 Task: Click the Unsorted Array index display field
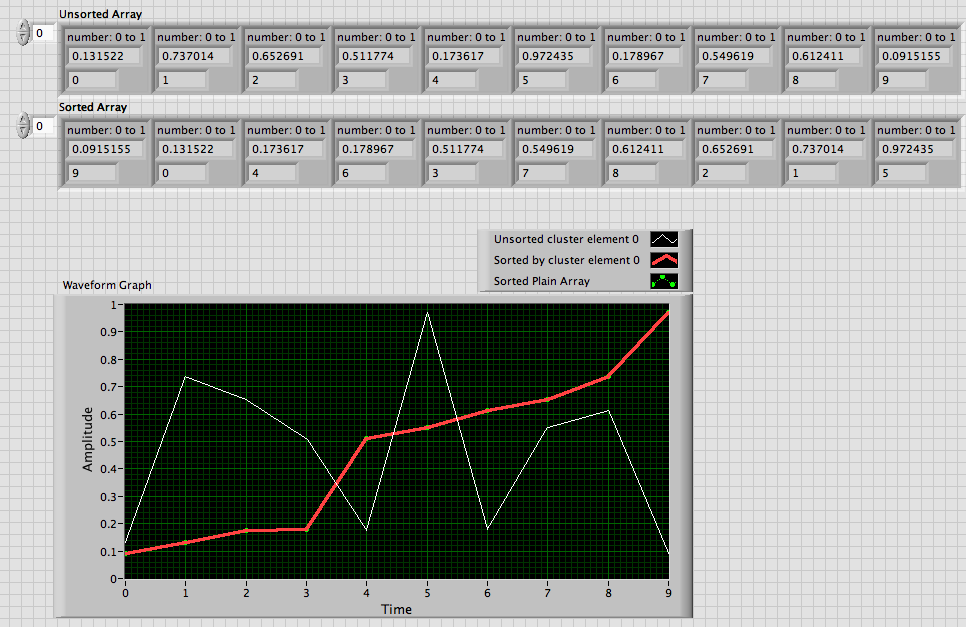[x=43, y=33]
